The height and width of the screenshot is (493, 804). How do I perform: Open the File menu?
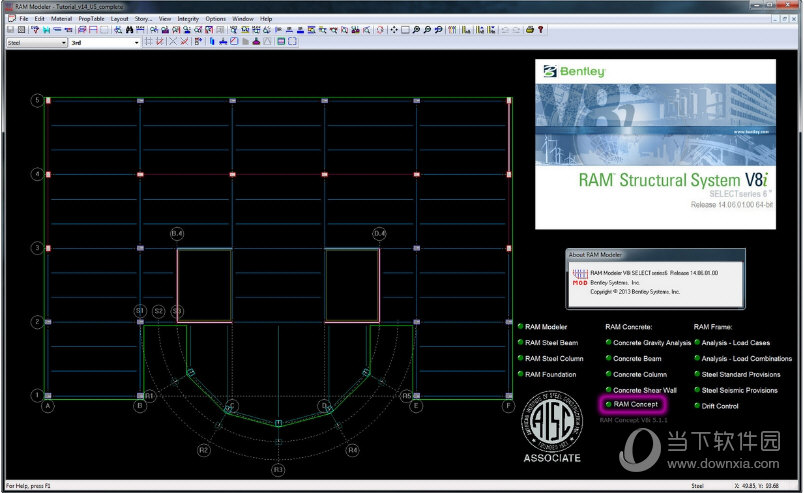tap(24, 18)
